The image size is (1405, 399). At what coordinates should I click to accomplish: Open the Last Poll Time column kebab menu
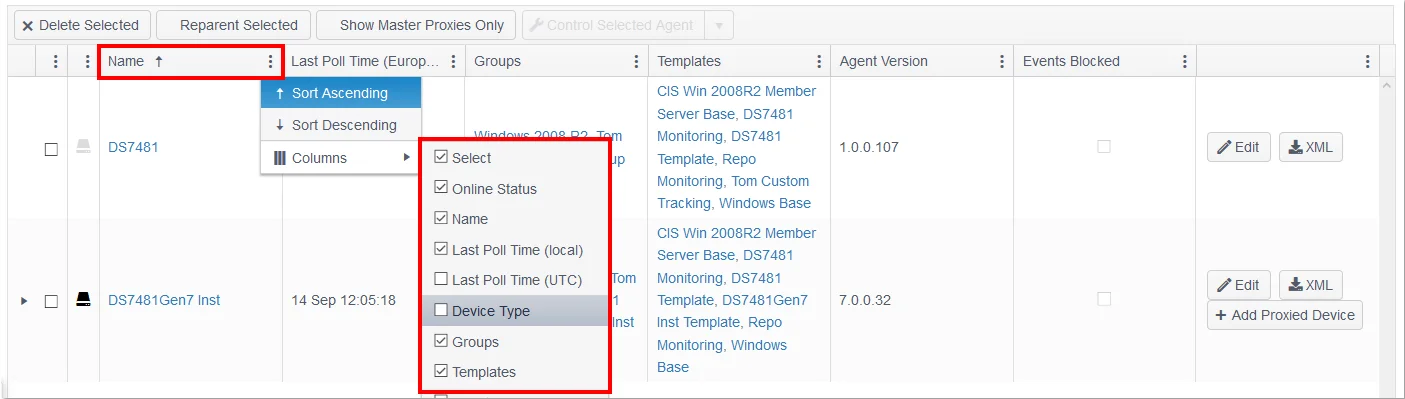(454, 61)
